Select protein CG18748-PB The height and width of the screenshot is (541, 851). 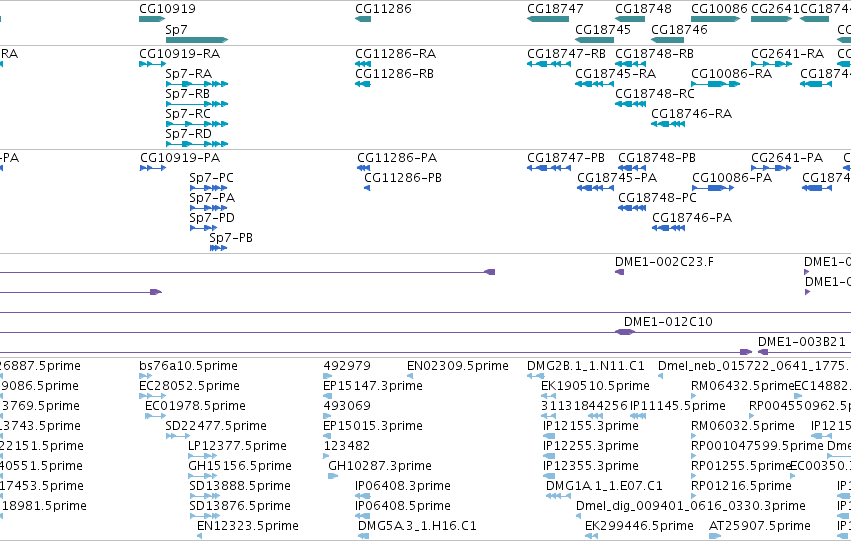(657, 157)
